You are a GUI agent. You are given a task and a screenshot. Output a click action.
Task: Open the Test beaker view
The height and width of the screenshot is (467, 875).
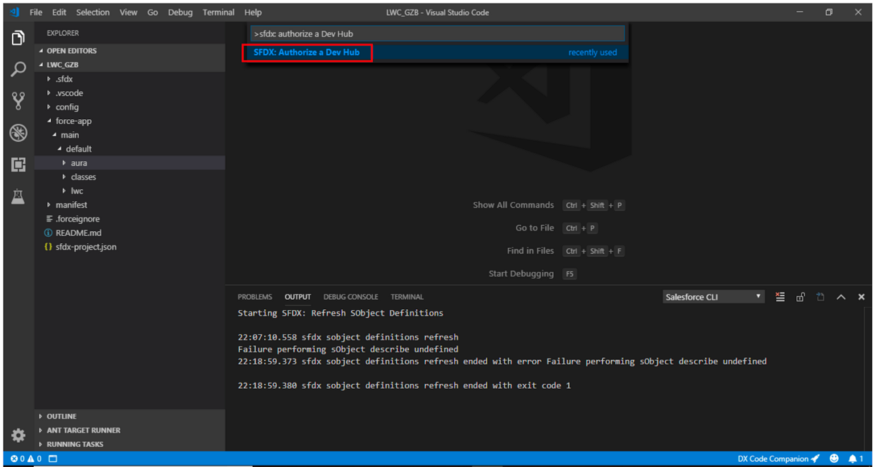18,196
